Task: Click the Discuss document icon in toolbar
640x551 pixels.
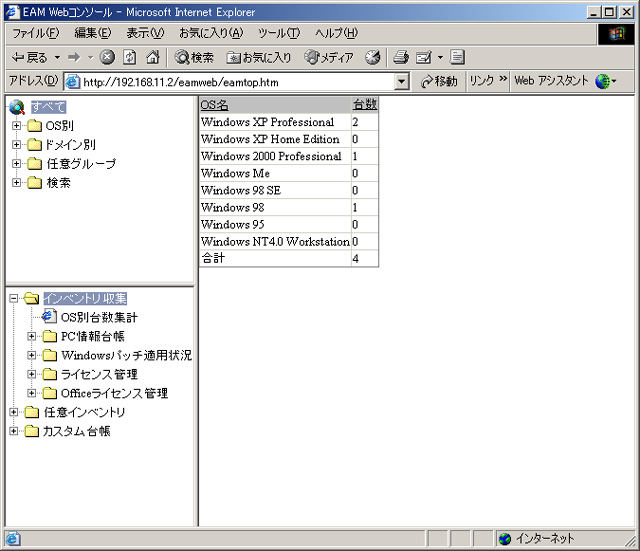Action: tap(457, 58)
